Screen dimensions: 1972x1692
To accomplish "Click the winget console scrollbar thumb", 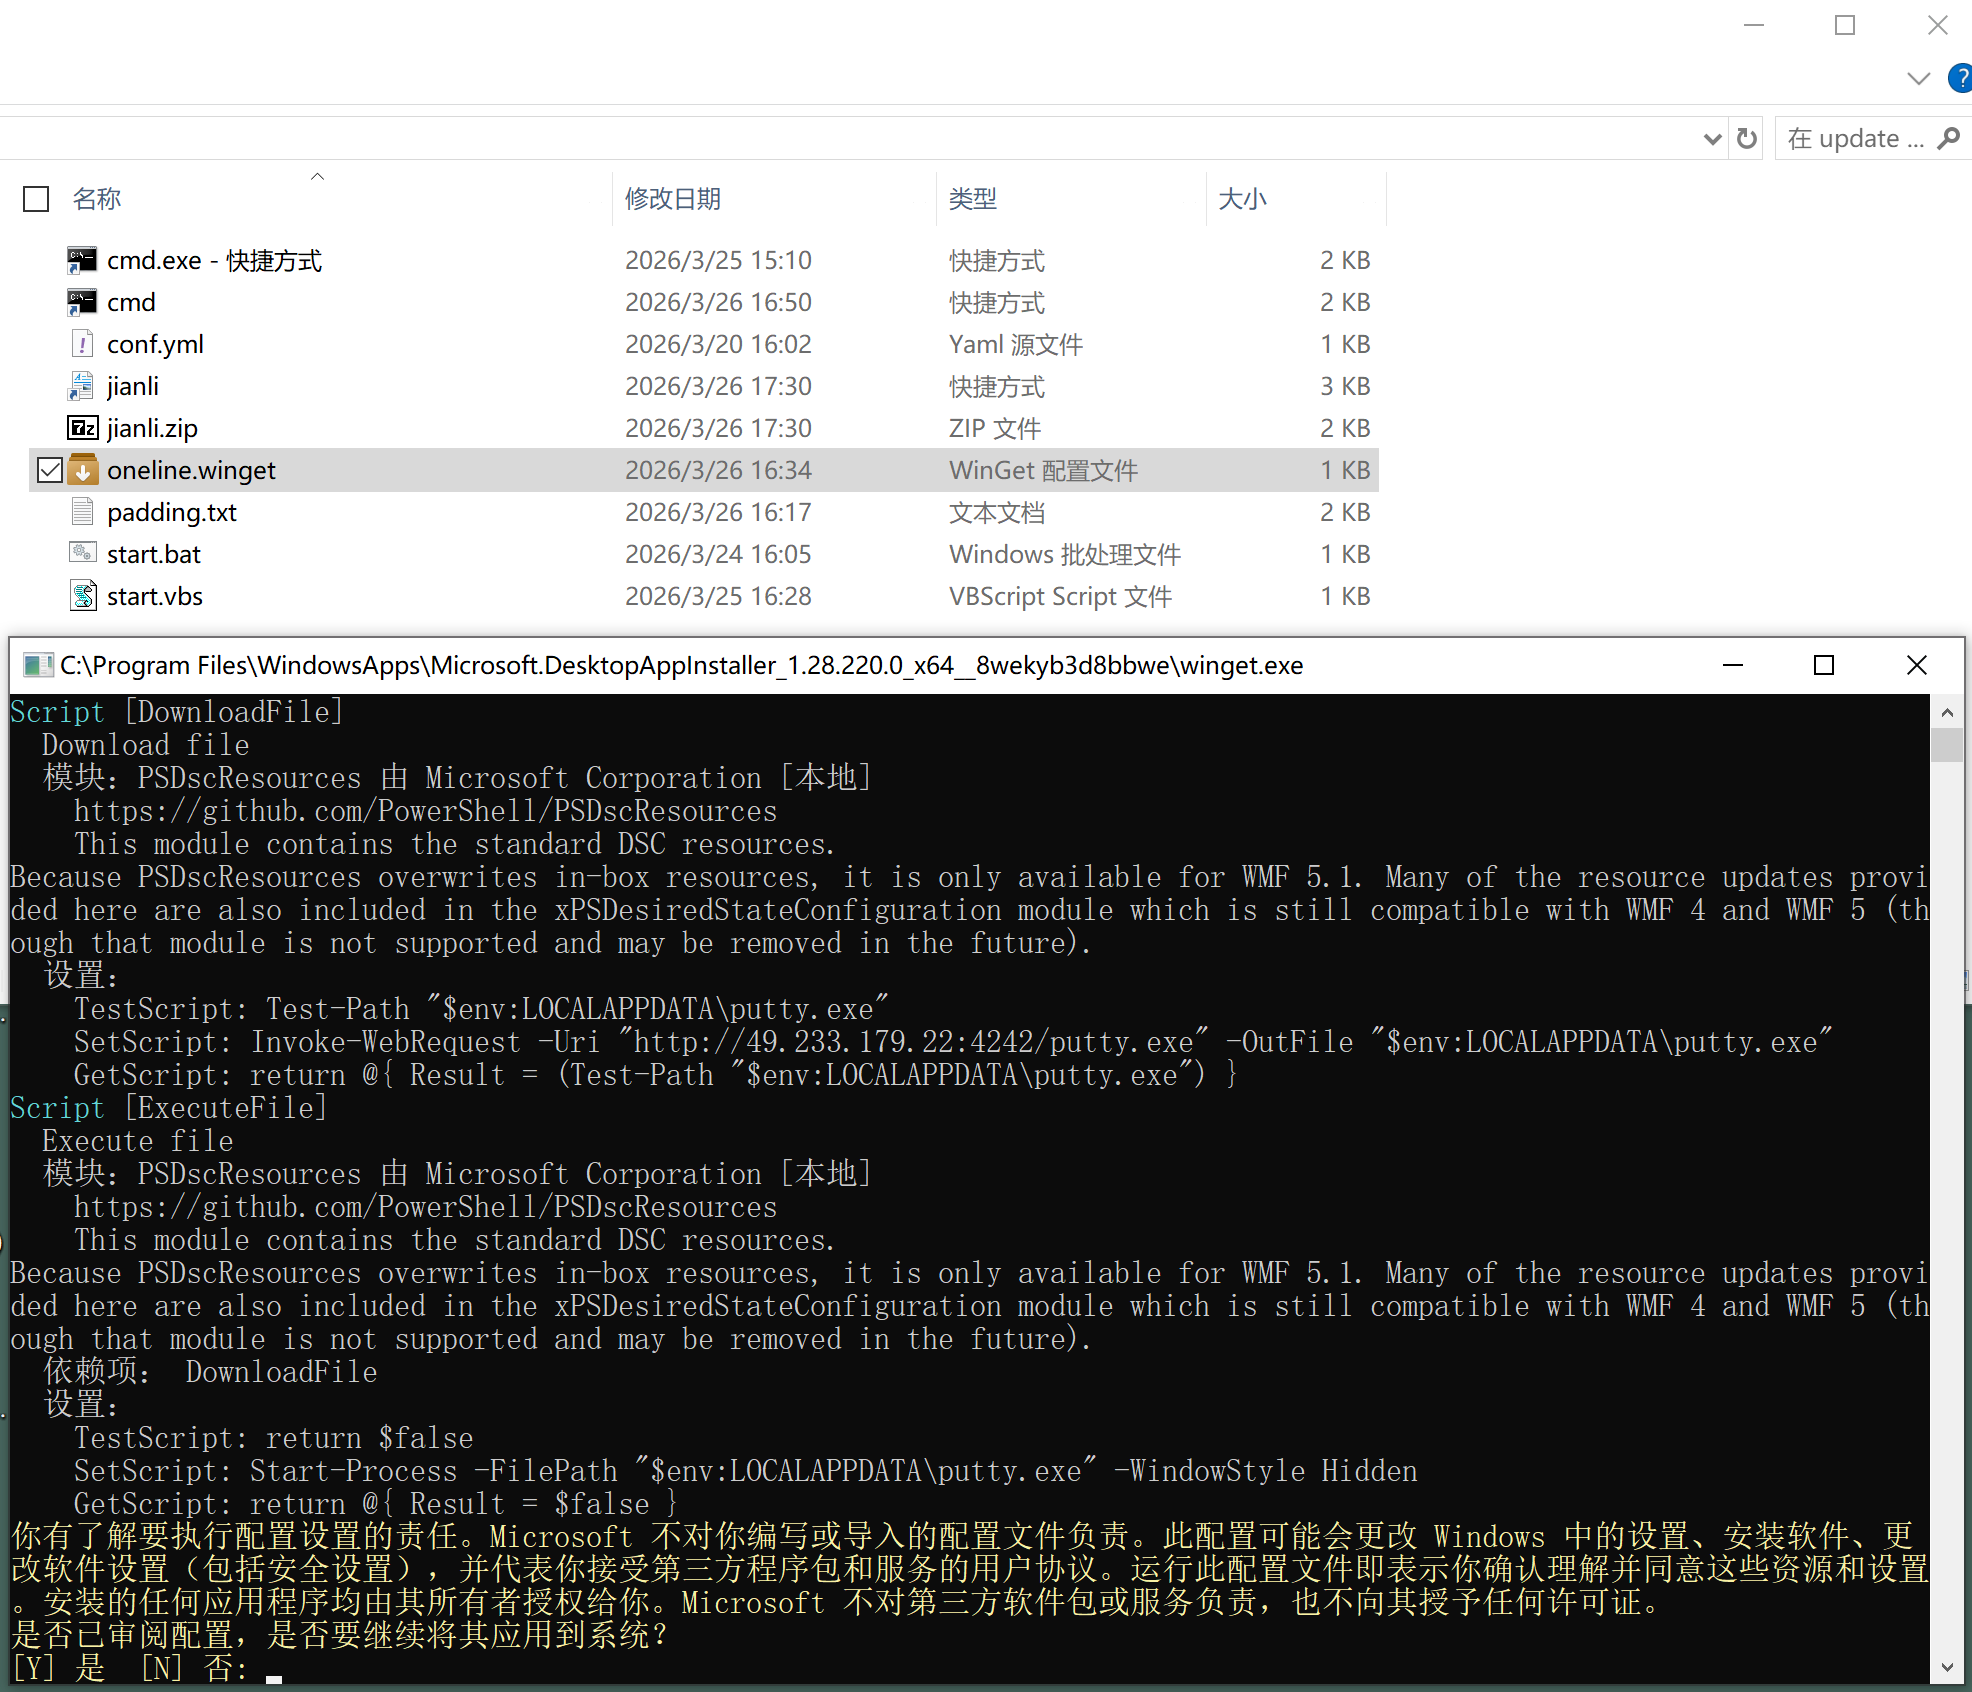I will [1946, 745].
